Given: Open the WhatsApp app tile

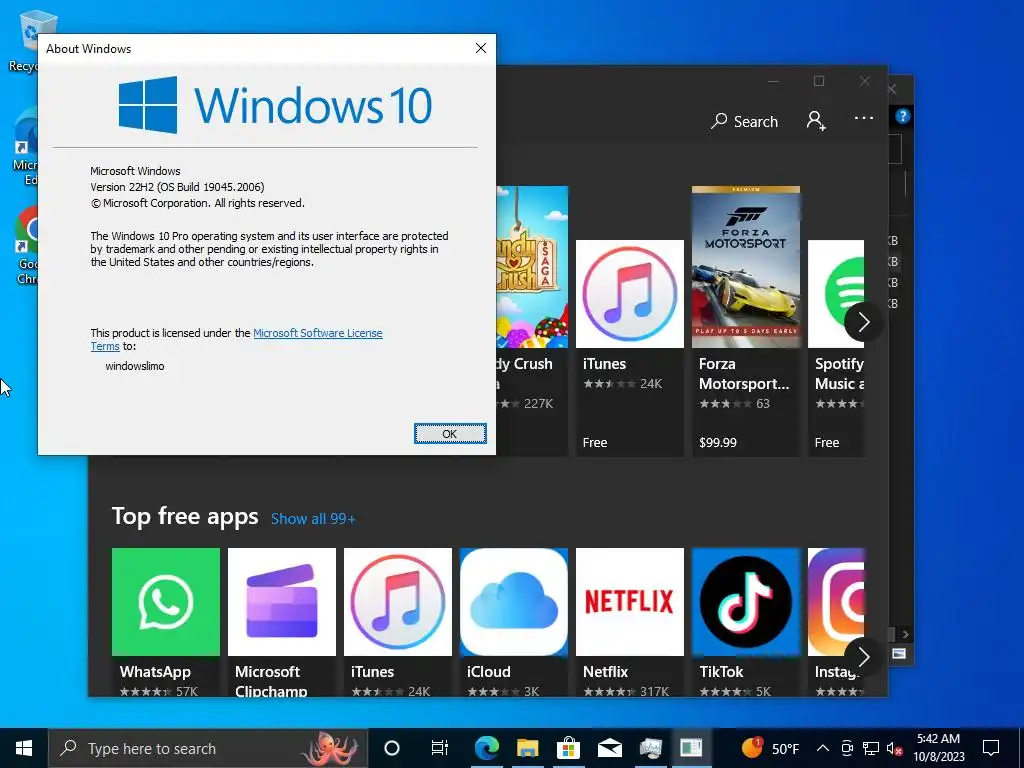Looking at the screenshot, I should (166, 622).
